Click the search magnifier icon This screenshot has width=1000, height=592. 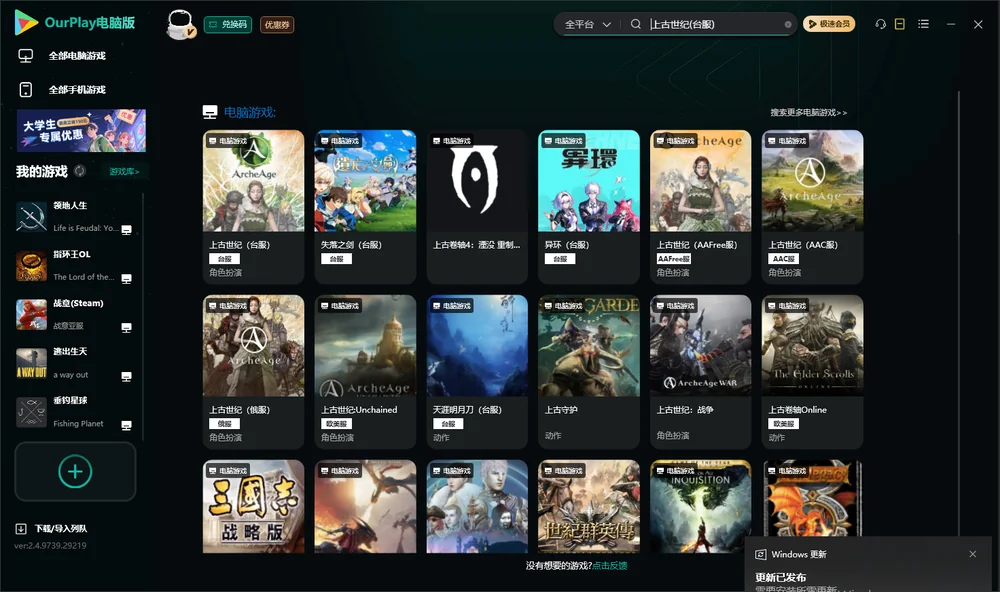pyautogui.click(x=636, y=24)
